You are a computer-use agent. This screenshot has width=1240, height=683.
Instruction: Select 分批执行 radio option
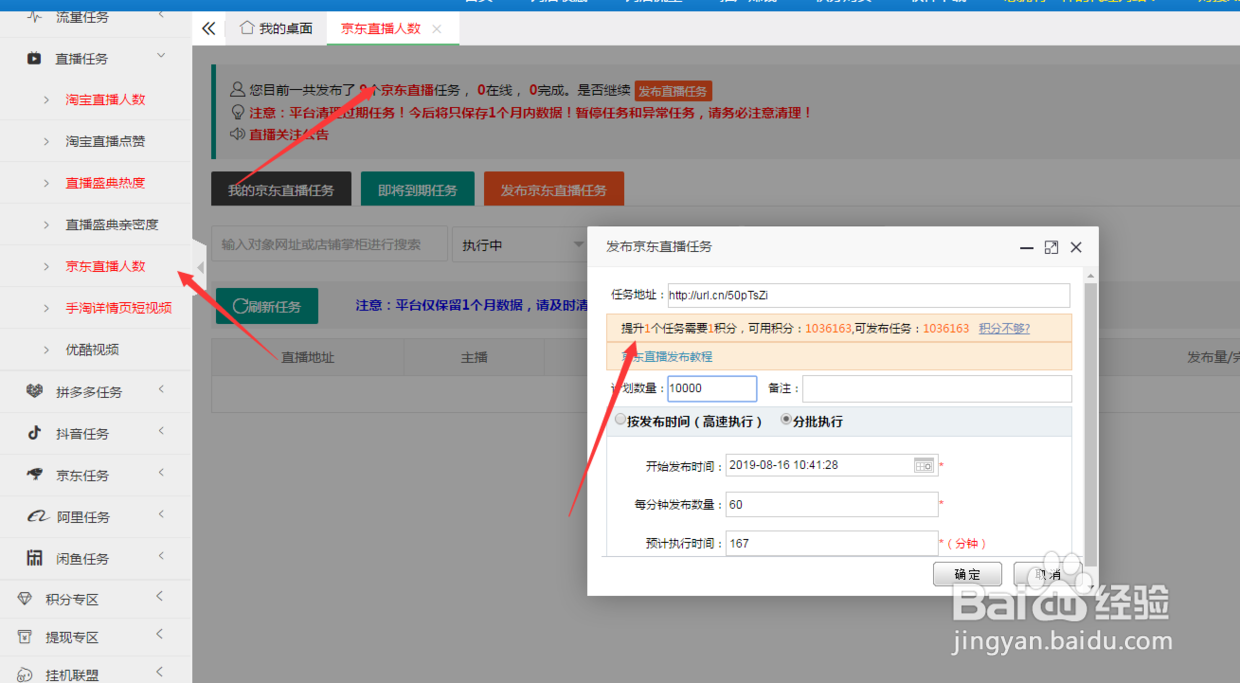click(786, 420)
